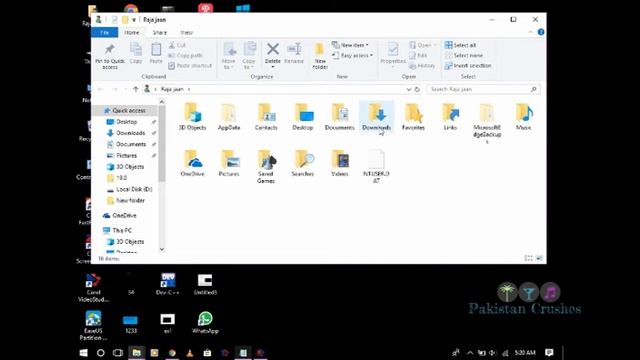Open the MicrosoftEdgeBackups folder
This screenshot has width=640, height=360.
coord(487,122)
